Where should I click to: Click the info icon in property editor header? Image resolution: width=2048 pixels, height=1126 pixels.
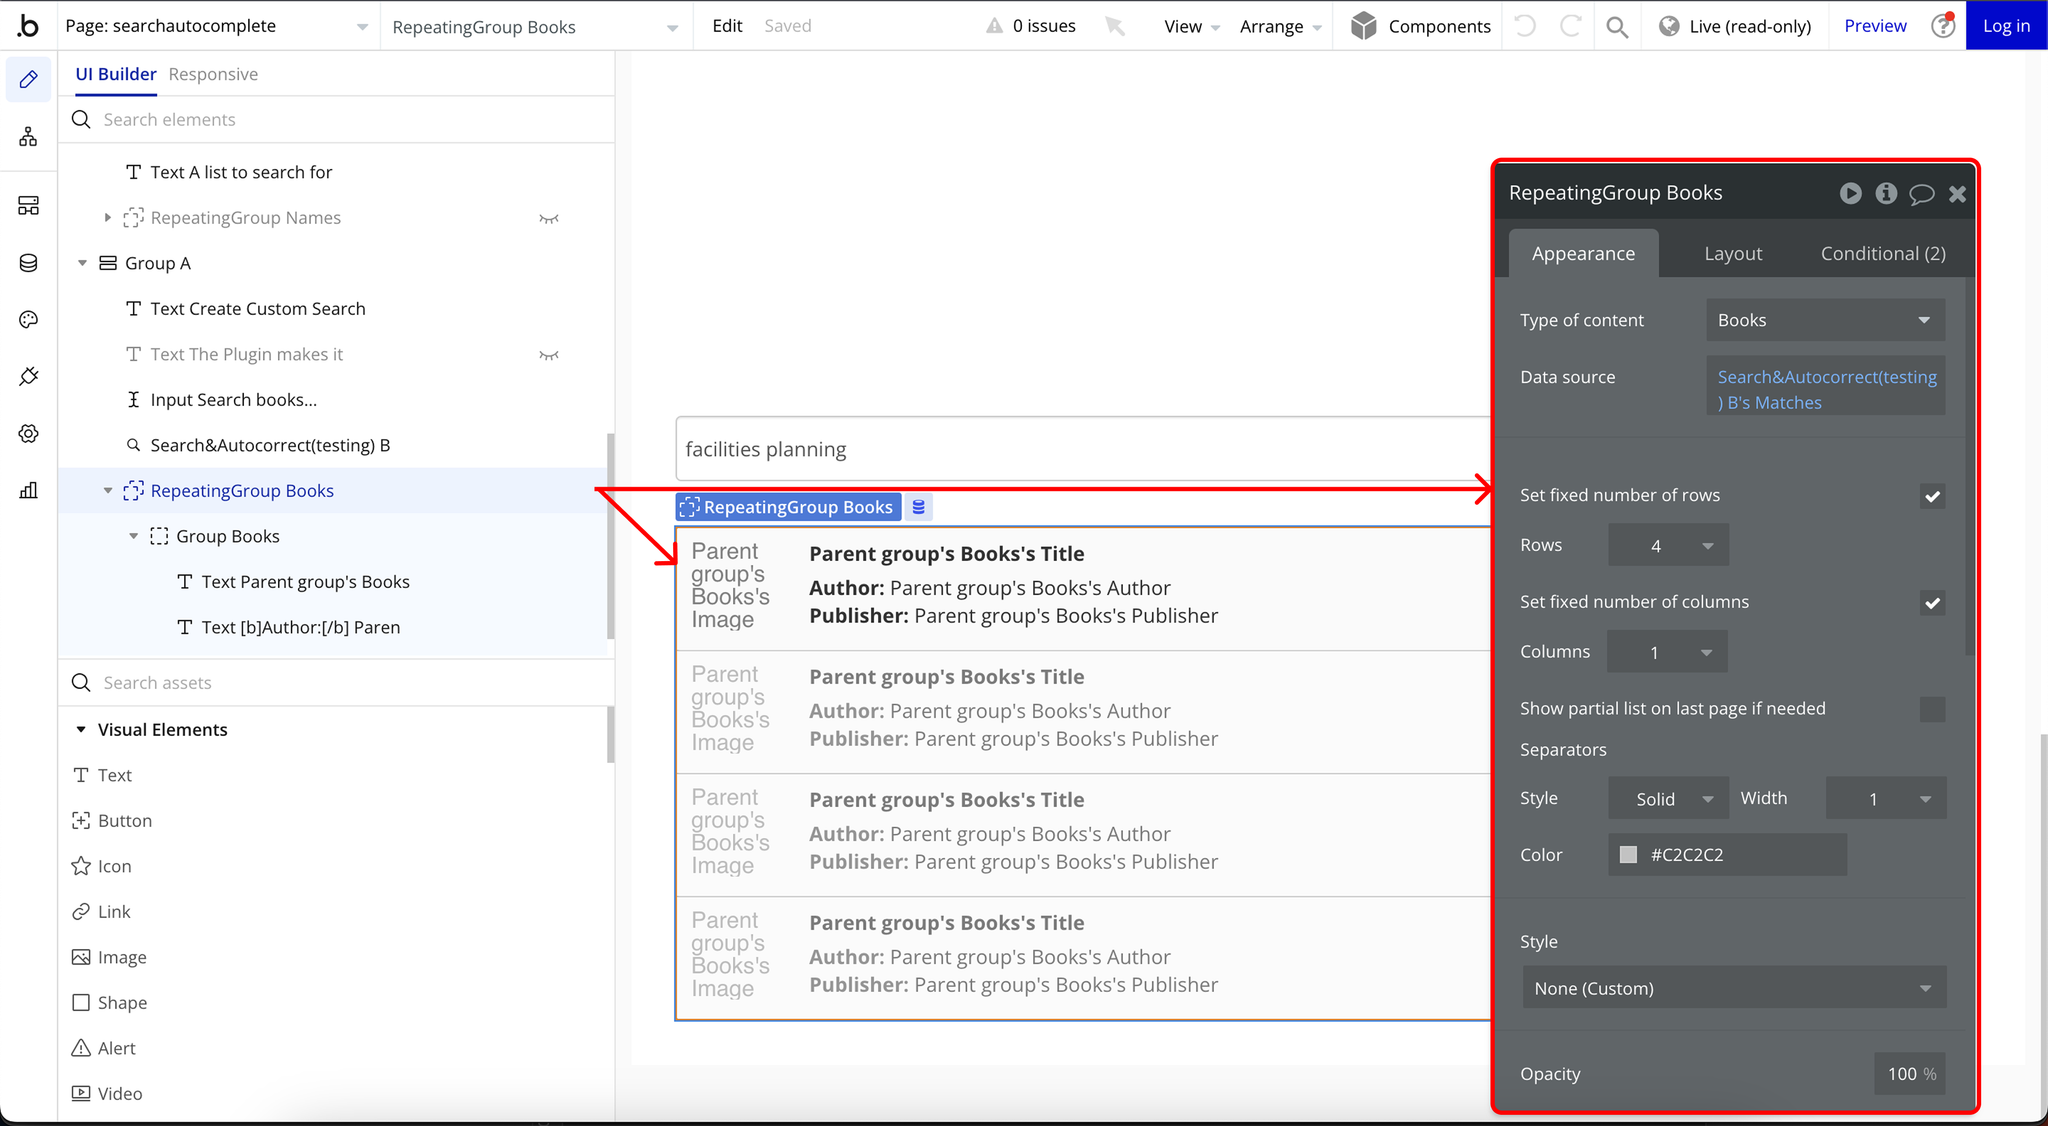(1886, 194)
